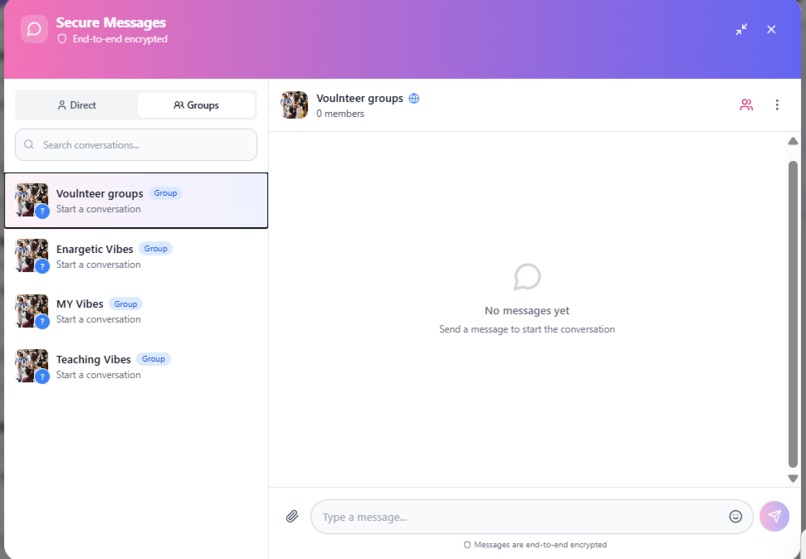Image resolution: width=806 pixels, height=559 pixels.
Task: Click the empty chat bubble icon
Action: tap(527, 277)
